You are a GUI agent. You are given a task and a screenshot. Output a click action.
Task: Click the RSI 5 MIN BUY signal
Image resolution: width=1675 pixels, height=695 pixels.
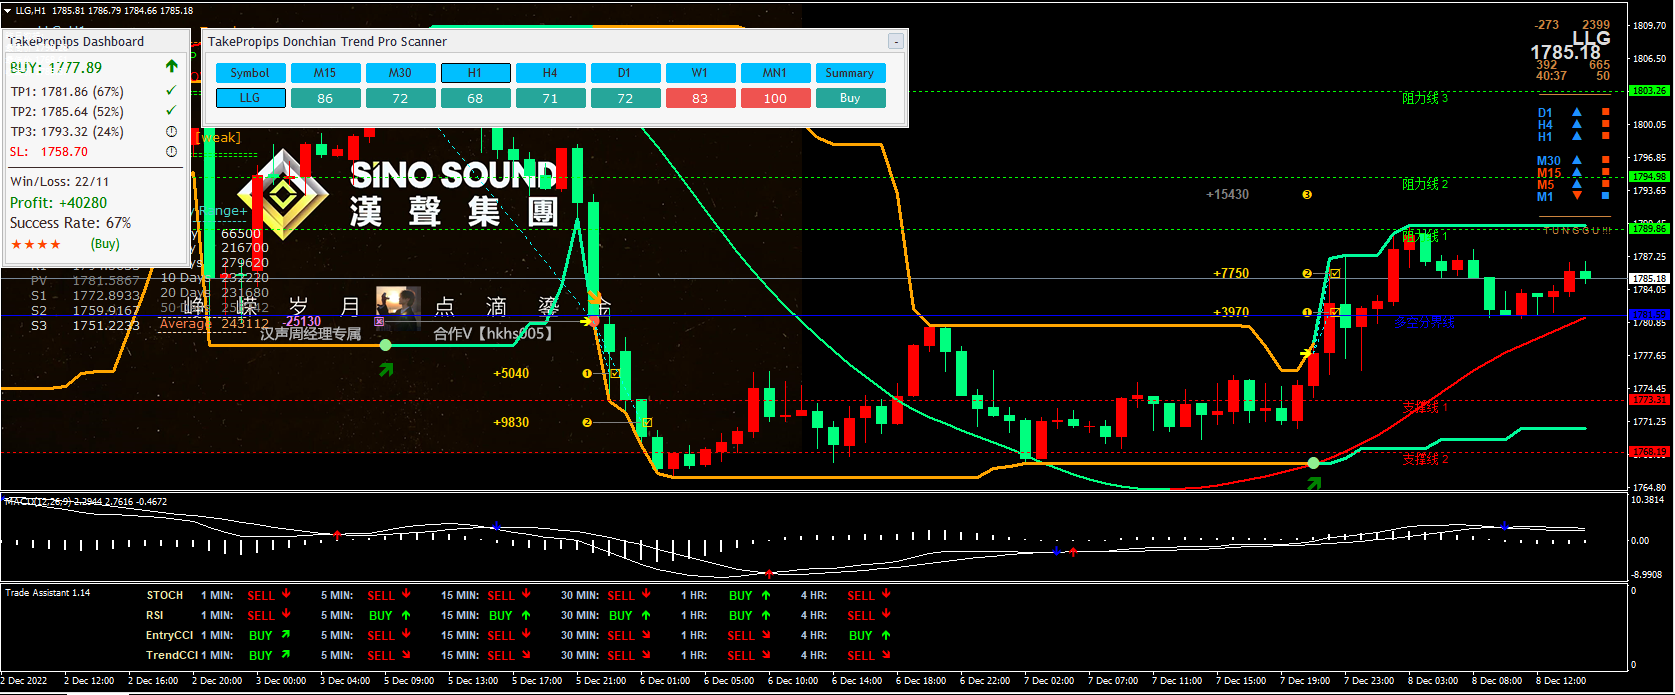[x=381, y=615]
